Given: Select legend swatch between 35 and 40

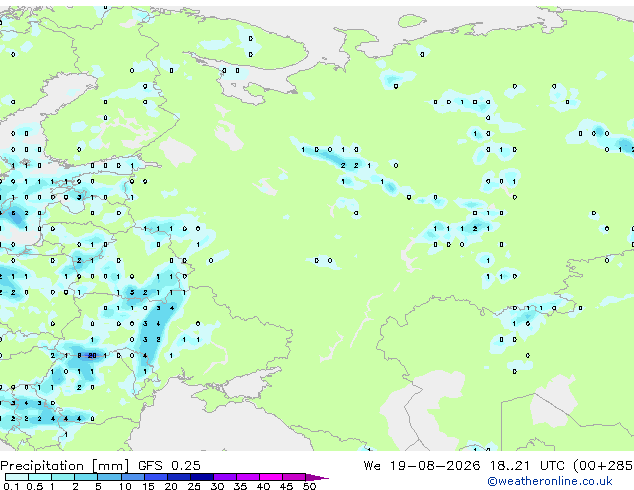Looking at the screenshot, I should pyautogui.click(x=248, y=477).
